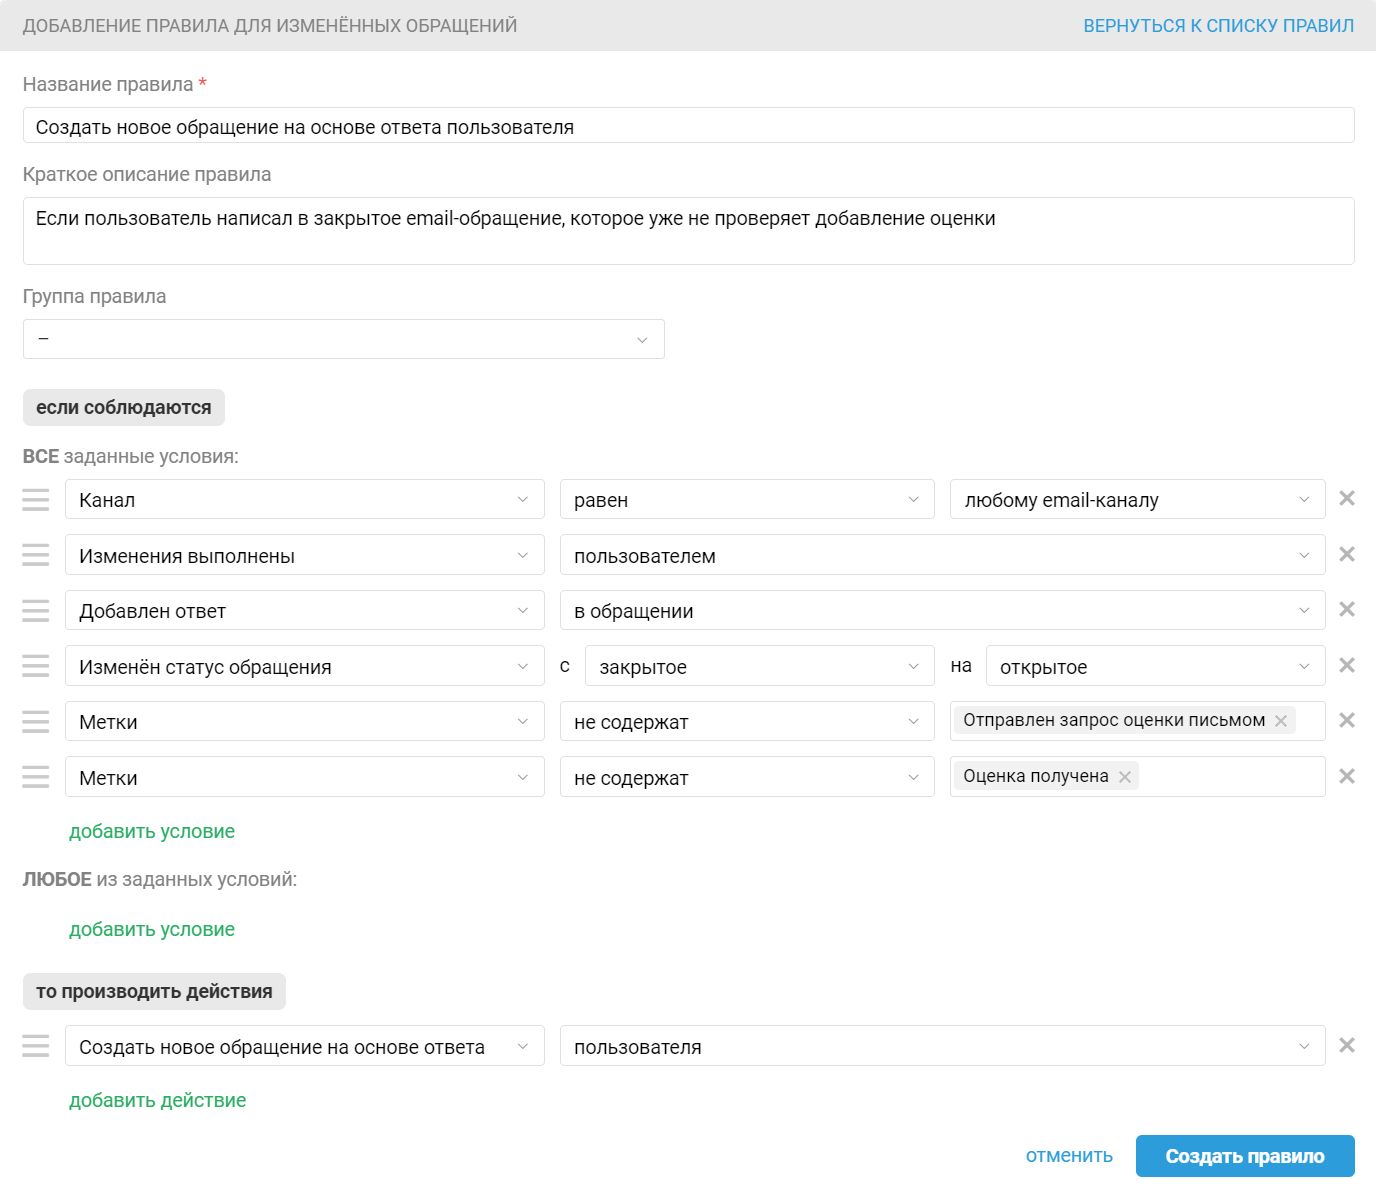Delete the create-ticket action row

(1347, 1045)
